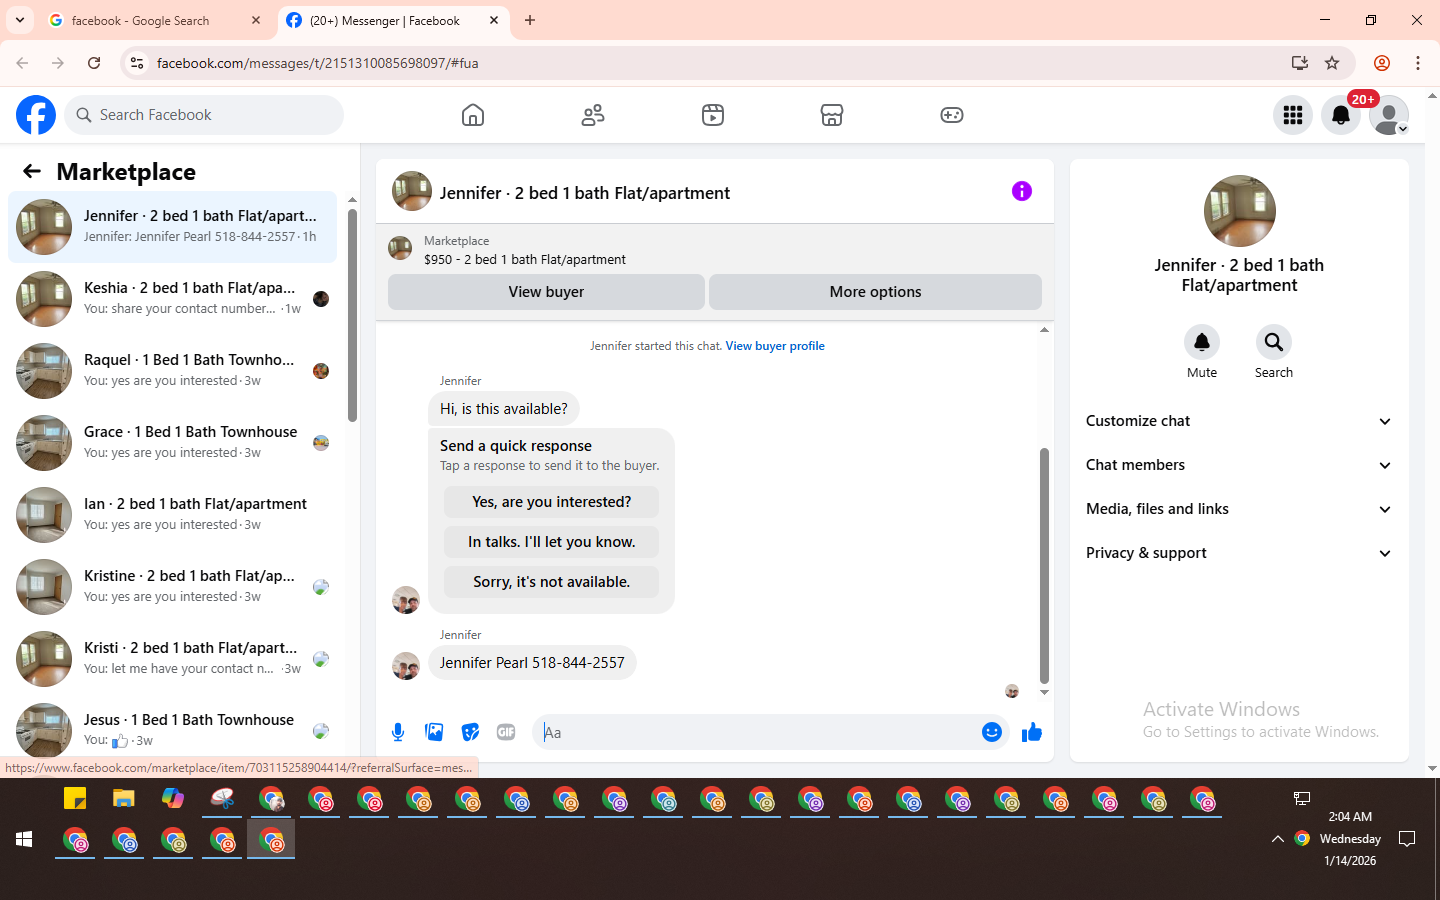Open a new browser tab
Screen dimensions: 1440x900
[x=530, y=20]
